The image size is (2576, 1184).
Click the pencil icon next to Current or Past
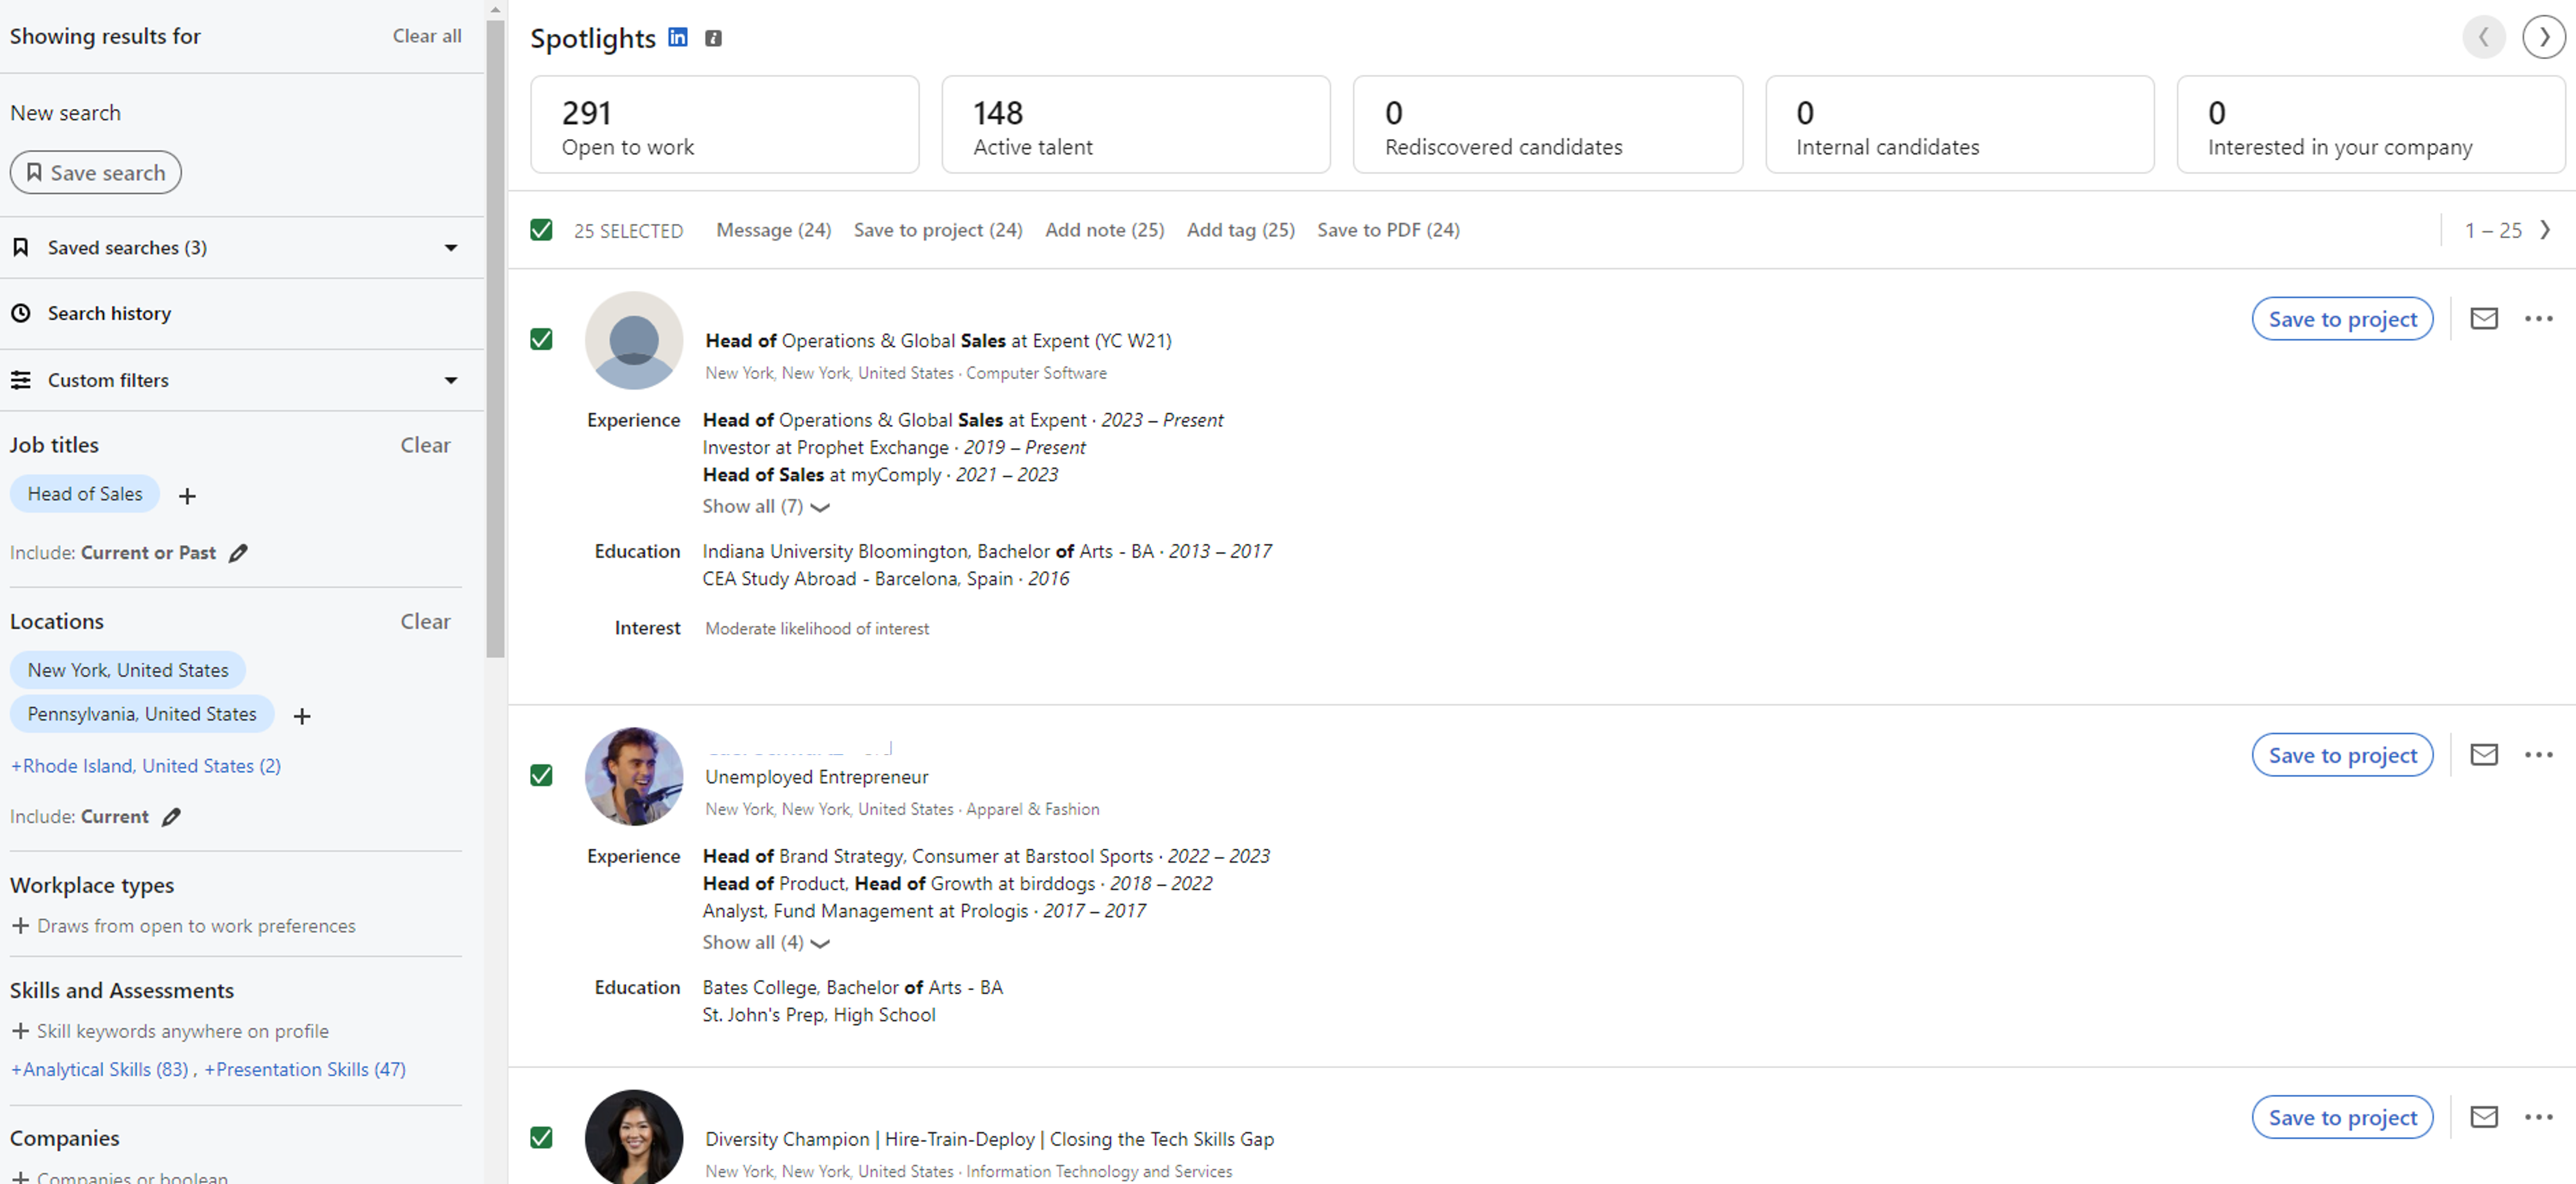coord(238,553)
